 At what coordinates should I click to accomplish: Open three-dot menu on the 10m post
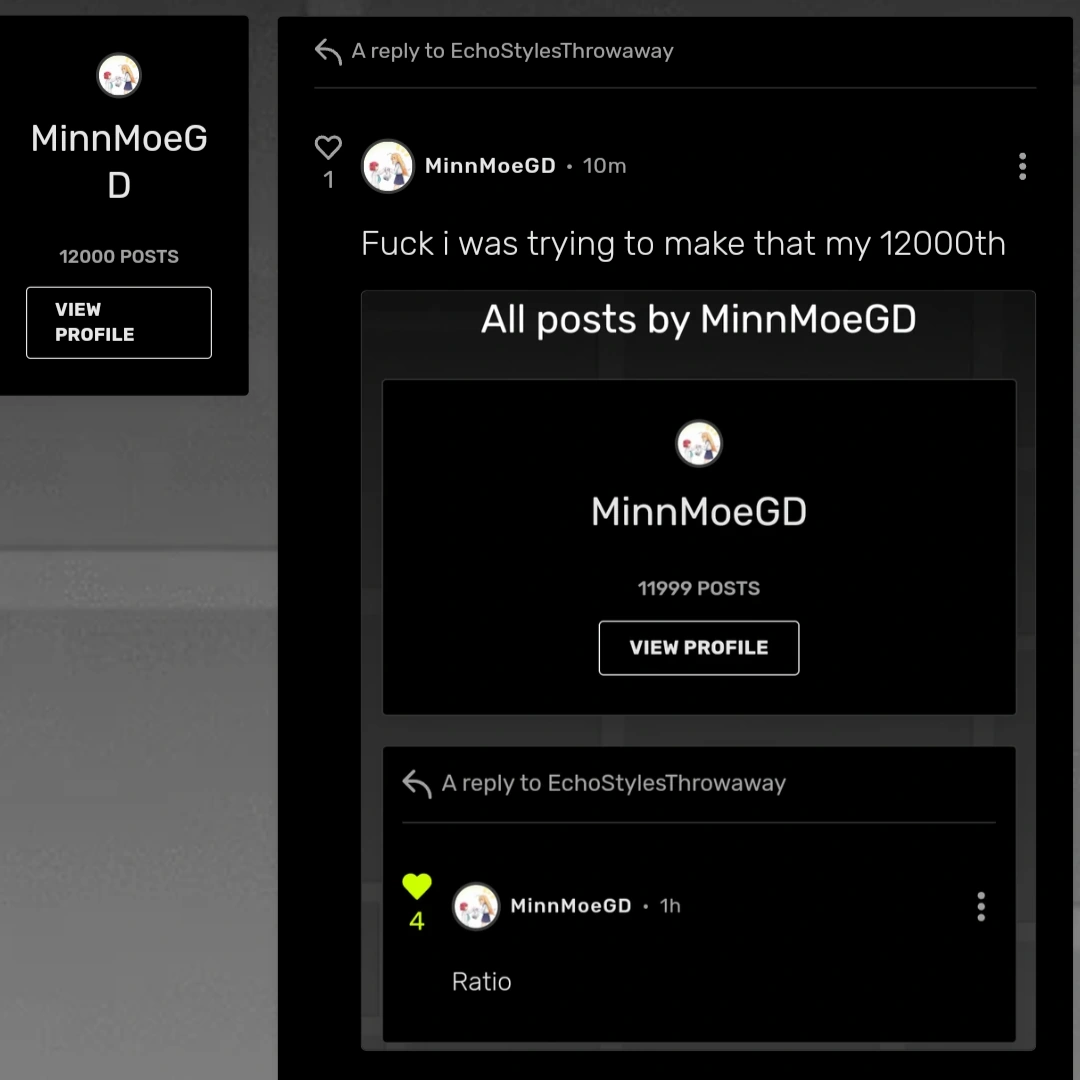(1022, 166)
